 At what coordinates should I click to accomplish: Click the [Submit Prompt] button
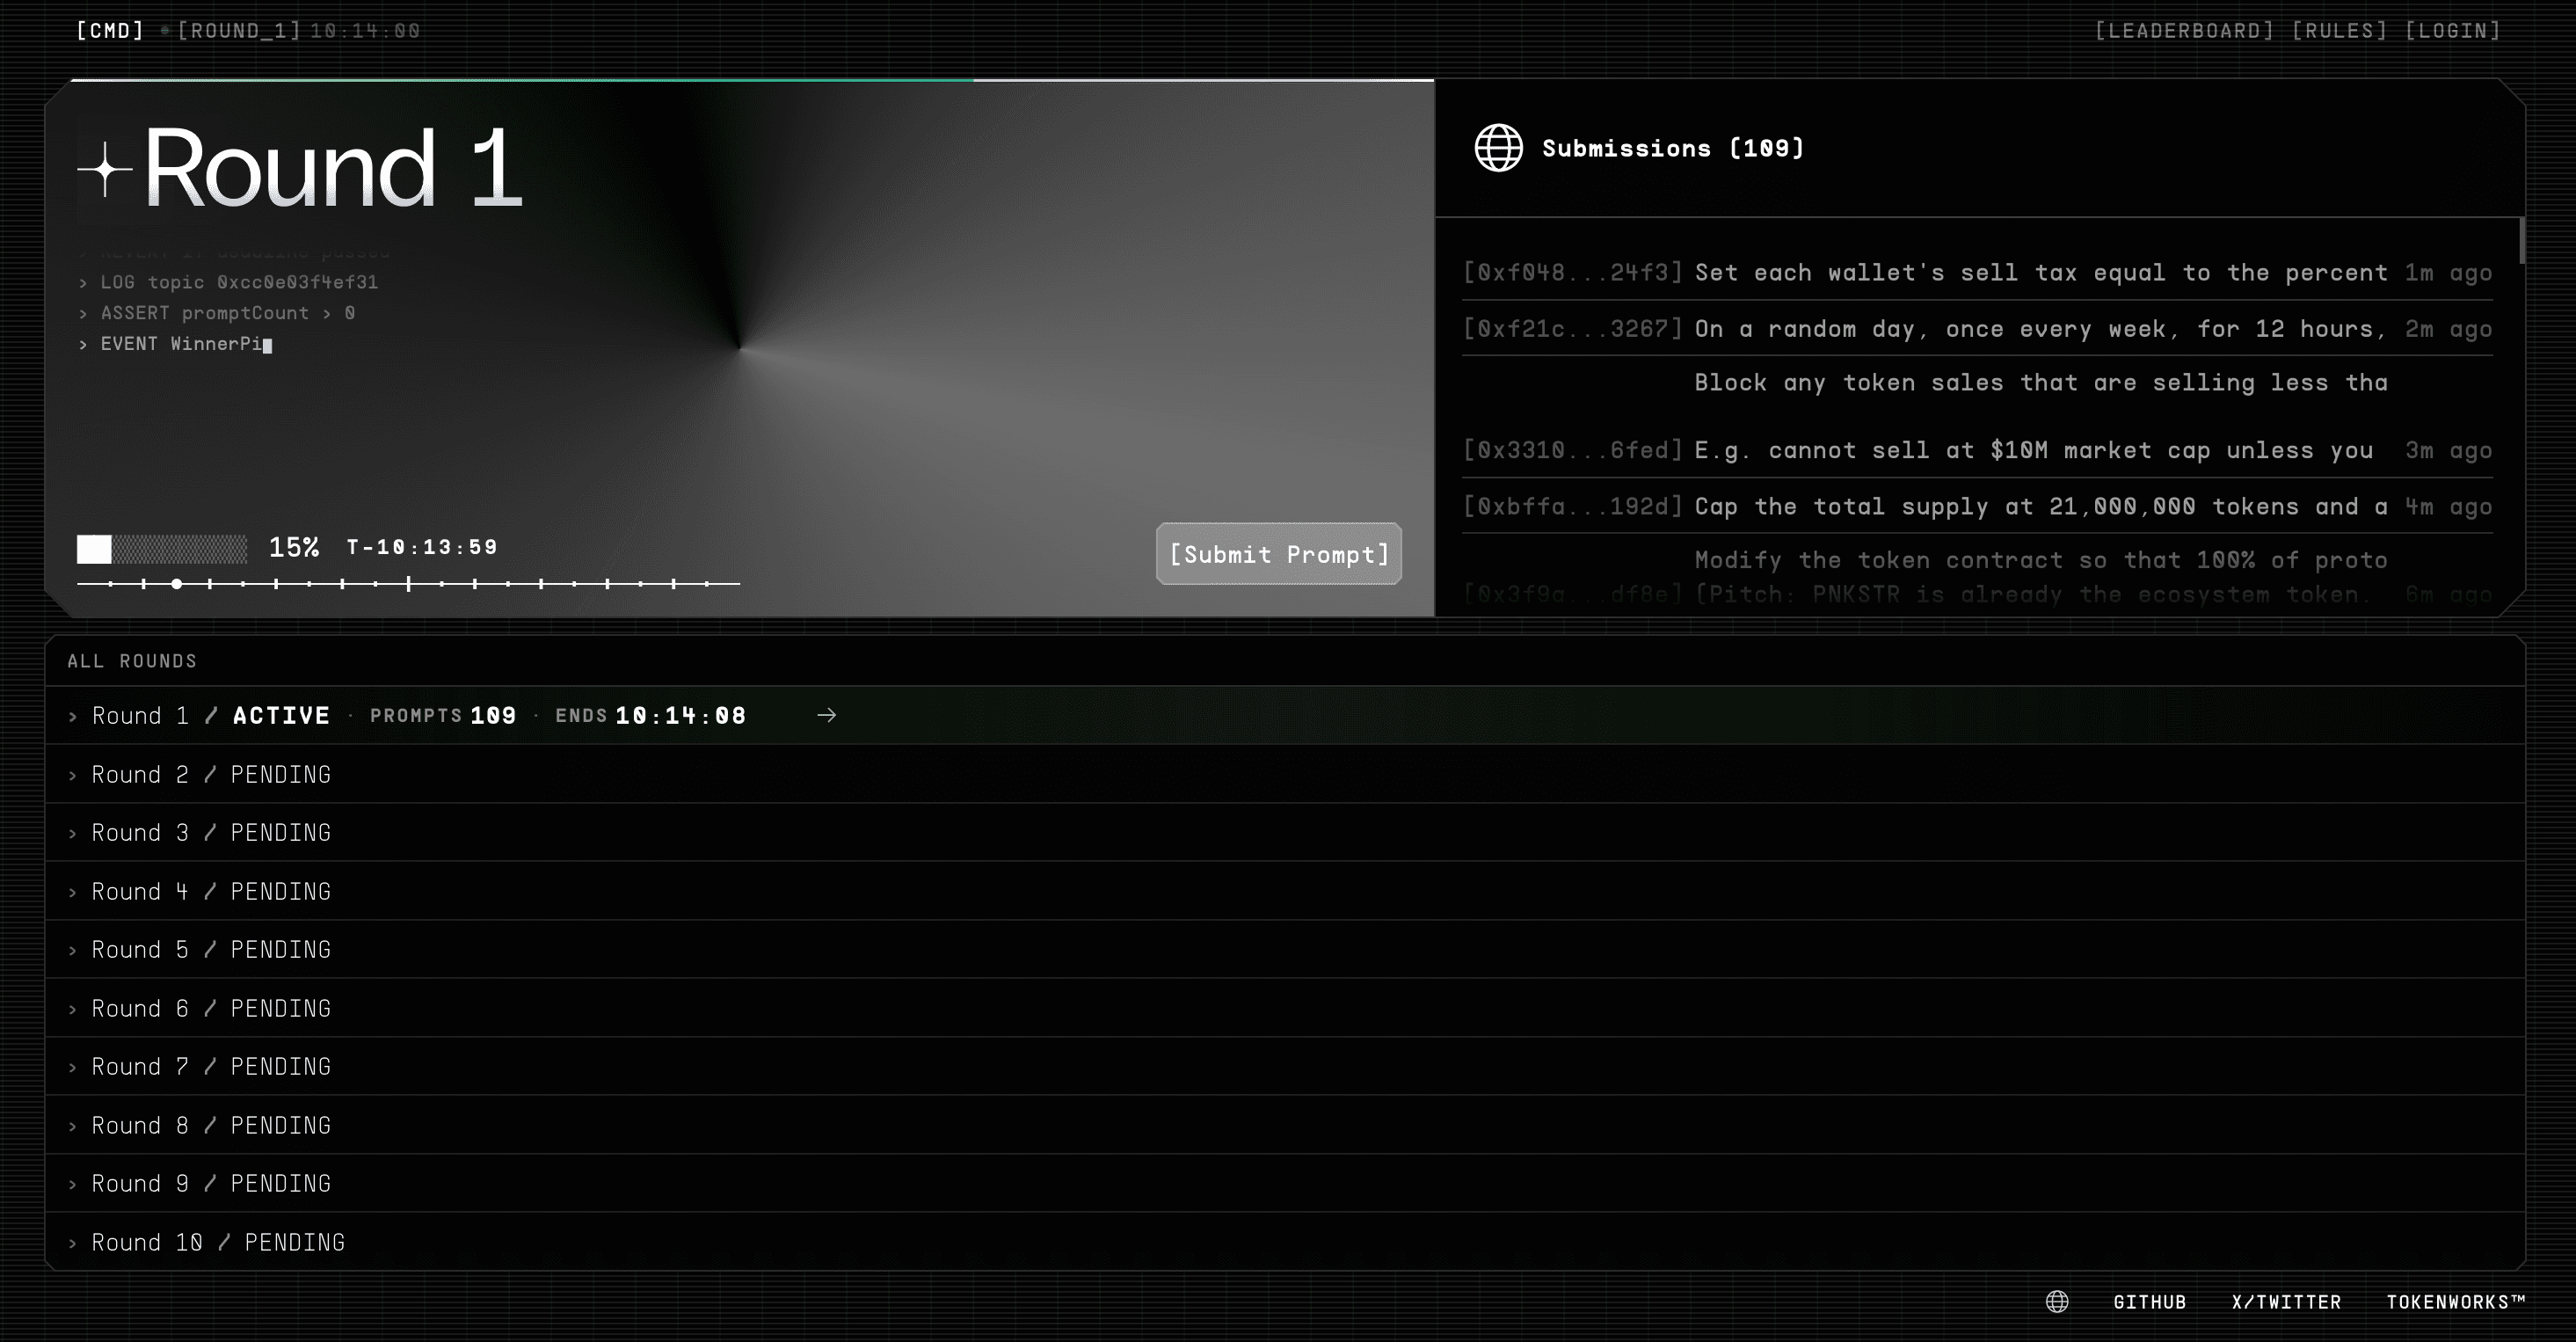(1279, 554)
